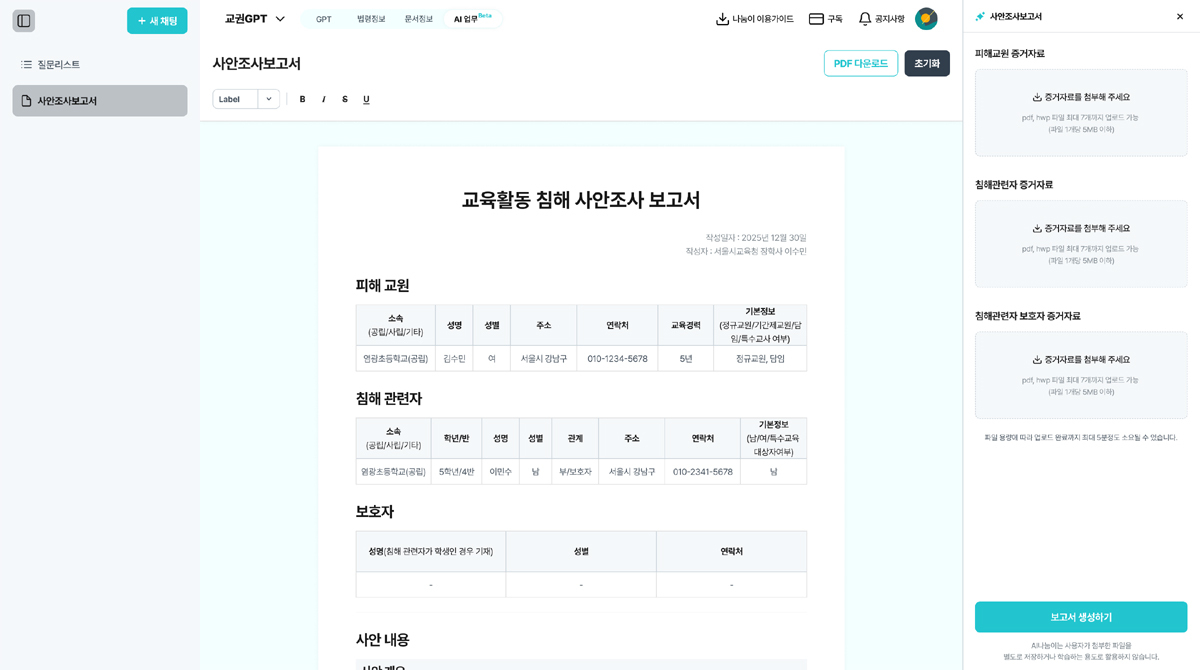Open the 구독 subscription panel
The image size is (1200, 670).
826,18
